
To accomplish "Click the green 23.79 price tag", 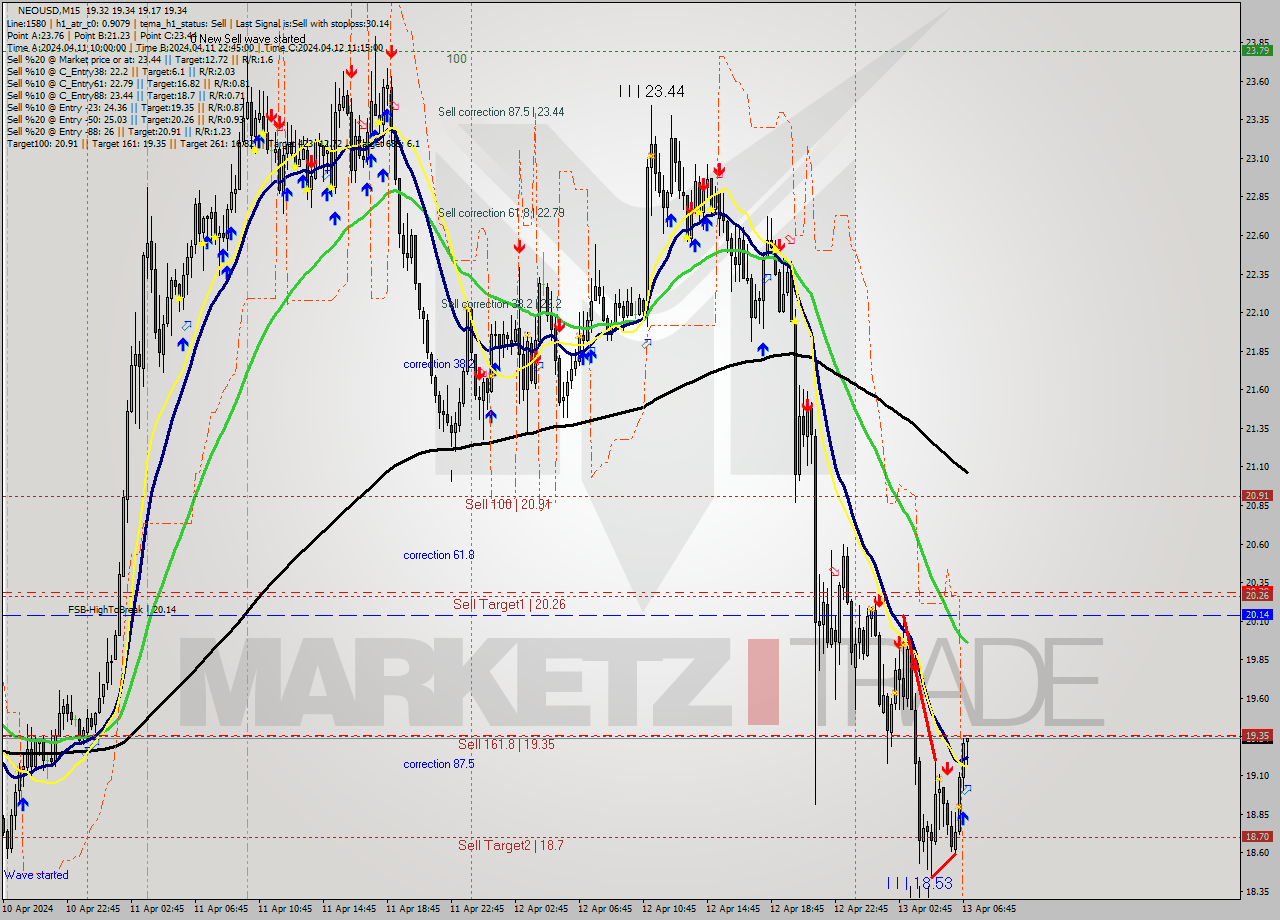I will click(1257, 50).
